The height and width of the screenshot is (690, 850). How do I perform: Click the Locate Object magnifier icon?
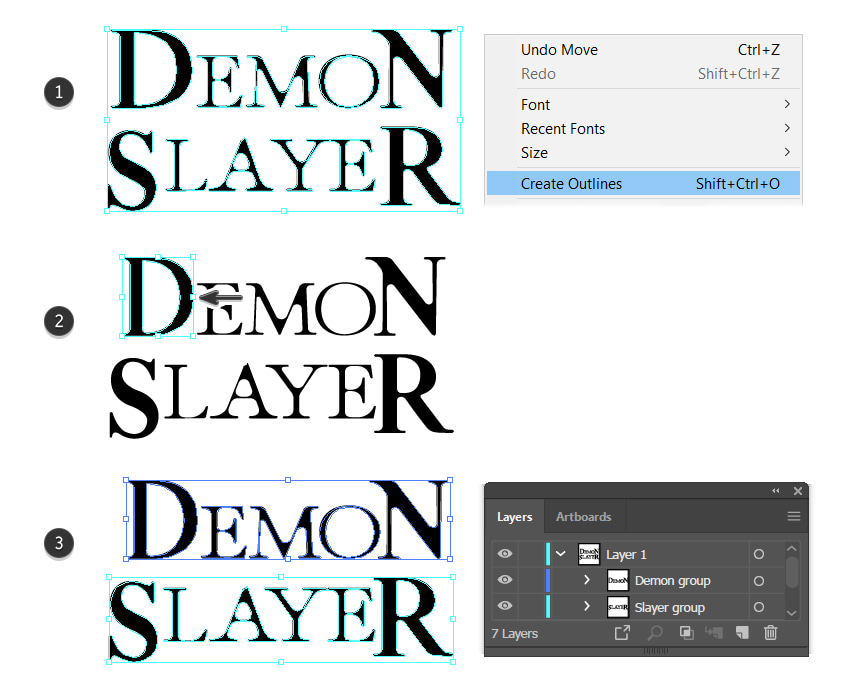pos(655,633)
